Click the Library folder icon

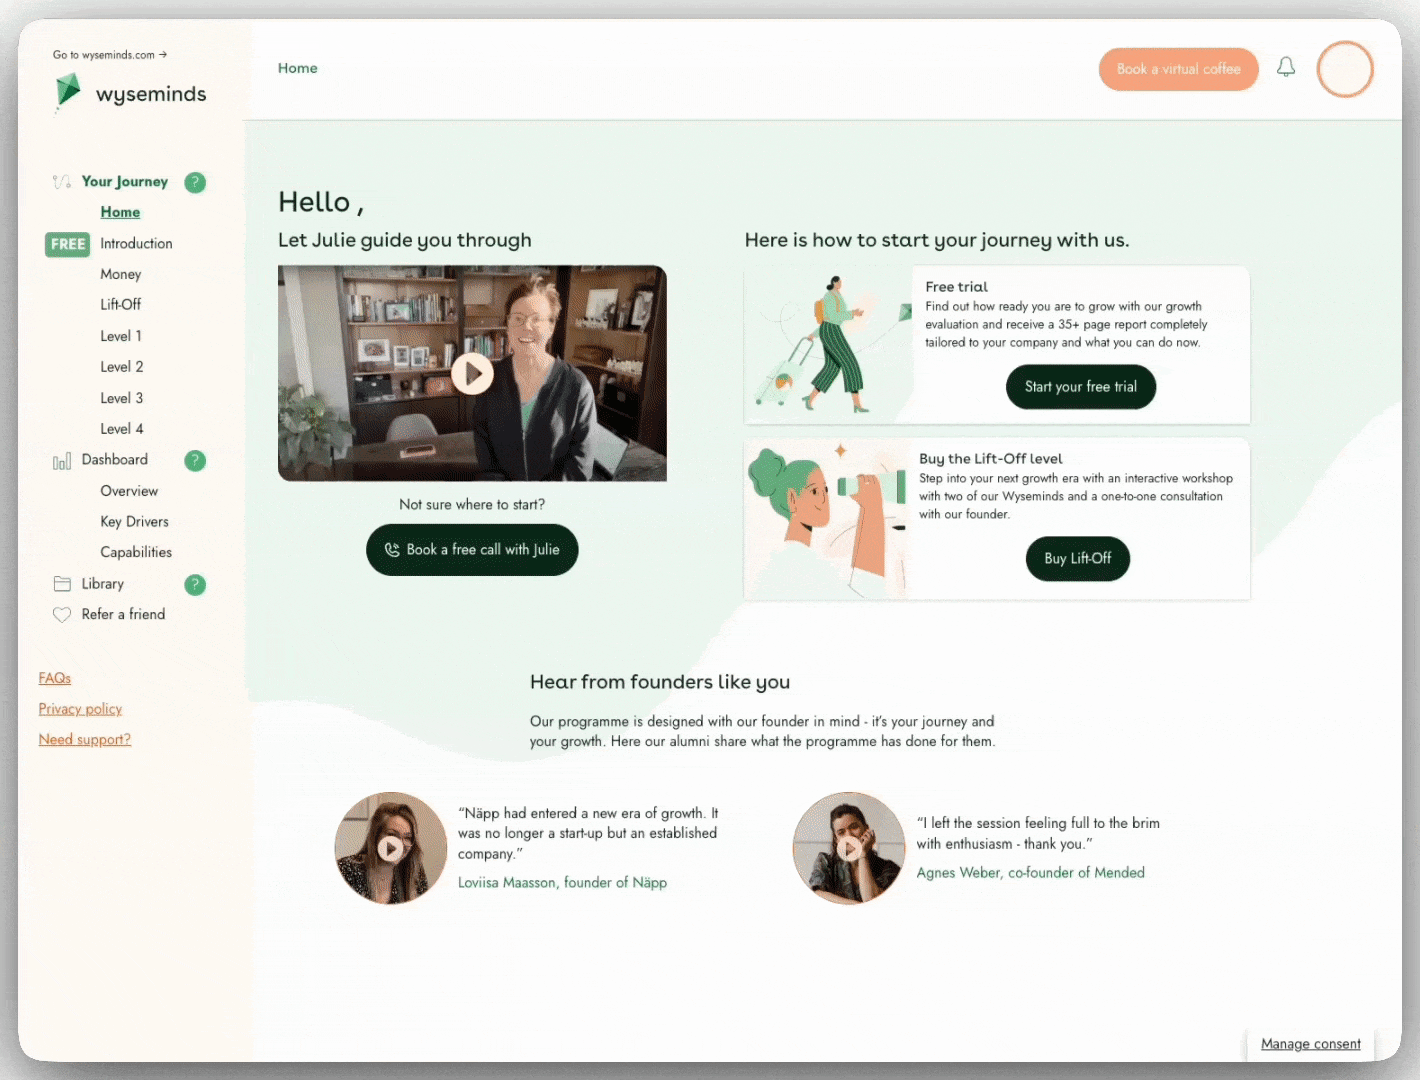coord(62,584)
